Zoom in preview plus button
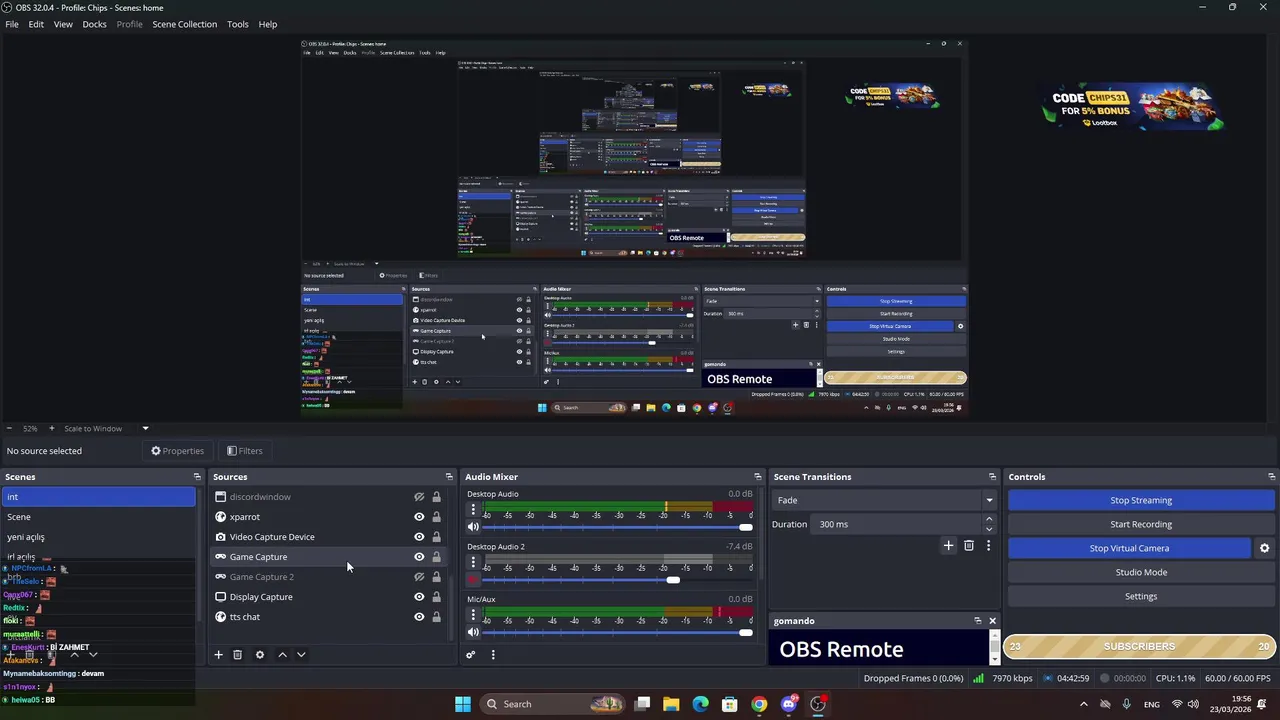1280x720 pixels. tap(52, 429)
